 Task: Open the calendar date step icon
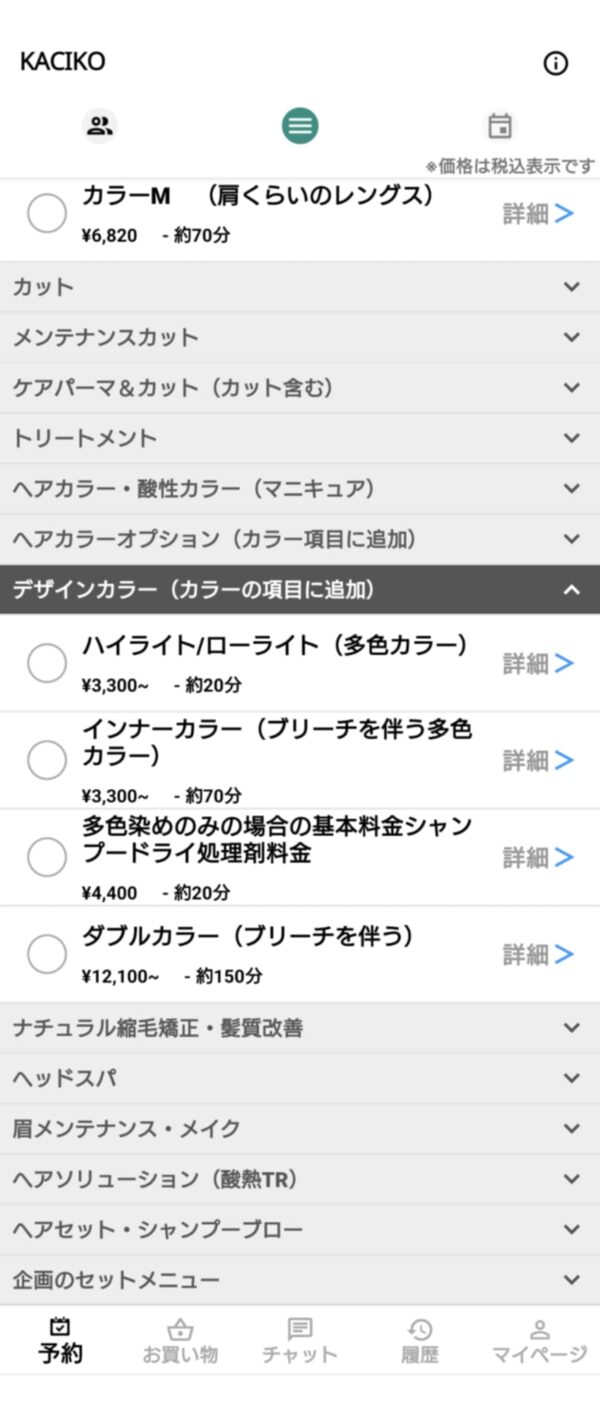coord(499,126)
